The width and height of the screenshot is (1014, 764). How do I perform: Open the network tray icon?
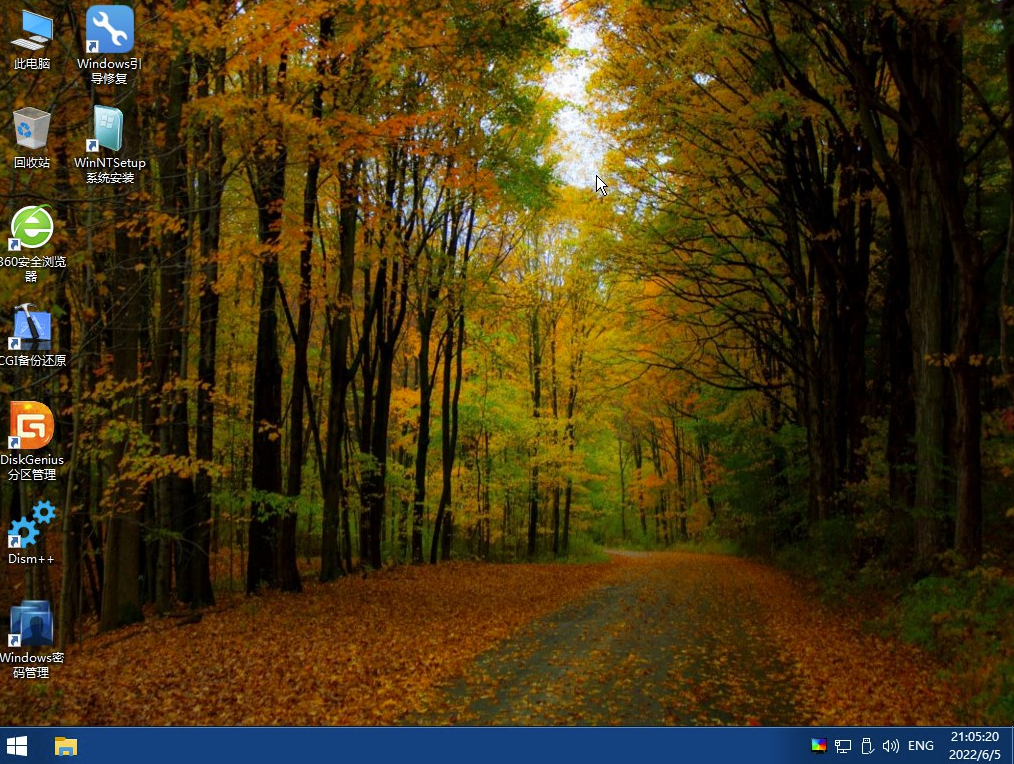pos(843,746)
